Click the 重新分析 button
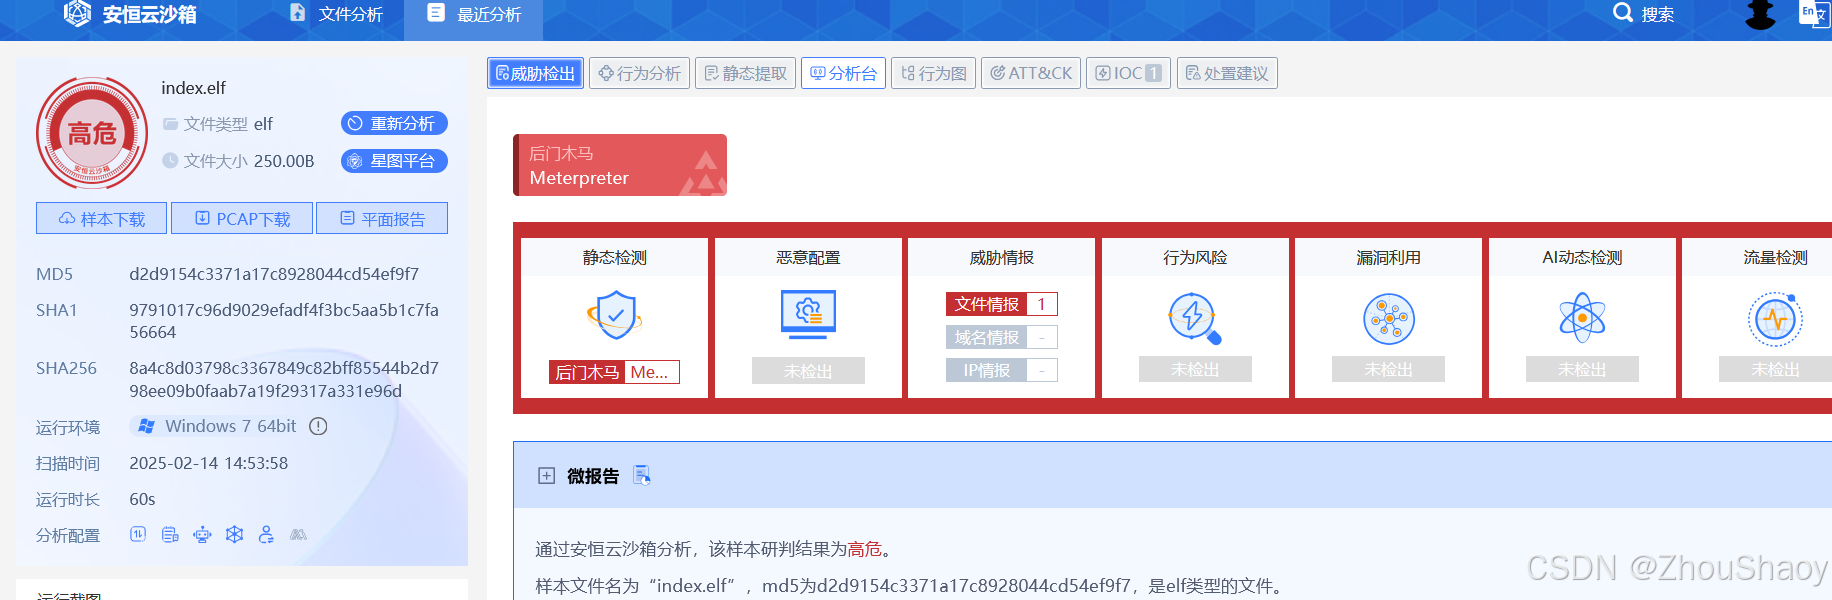 click(394, 123)
